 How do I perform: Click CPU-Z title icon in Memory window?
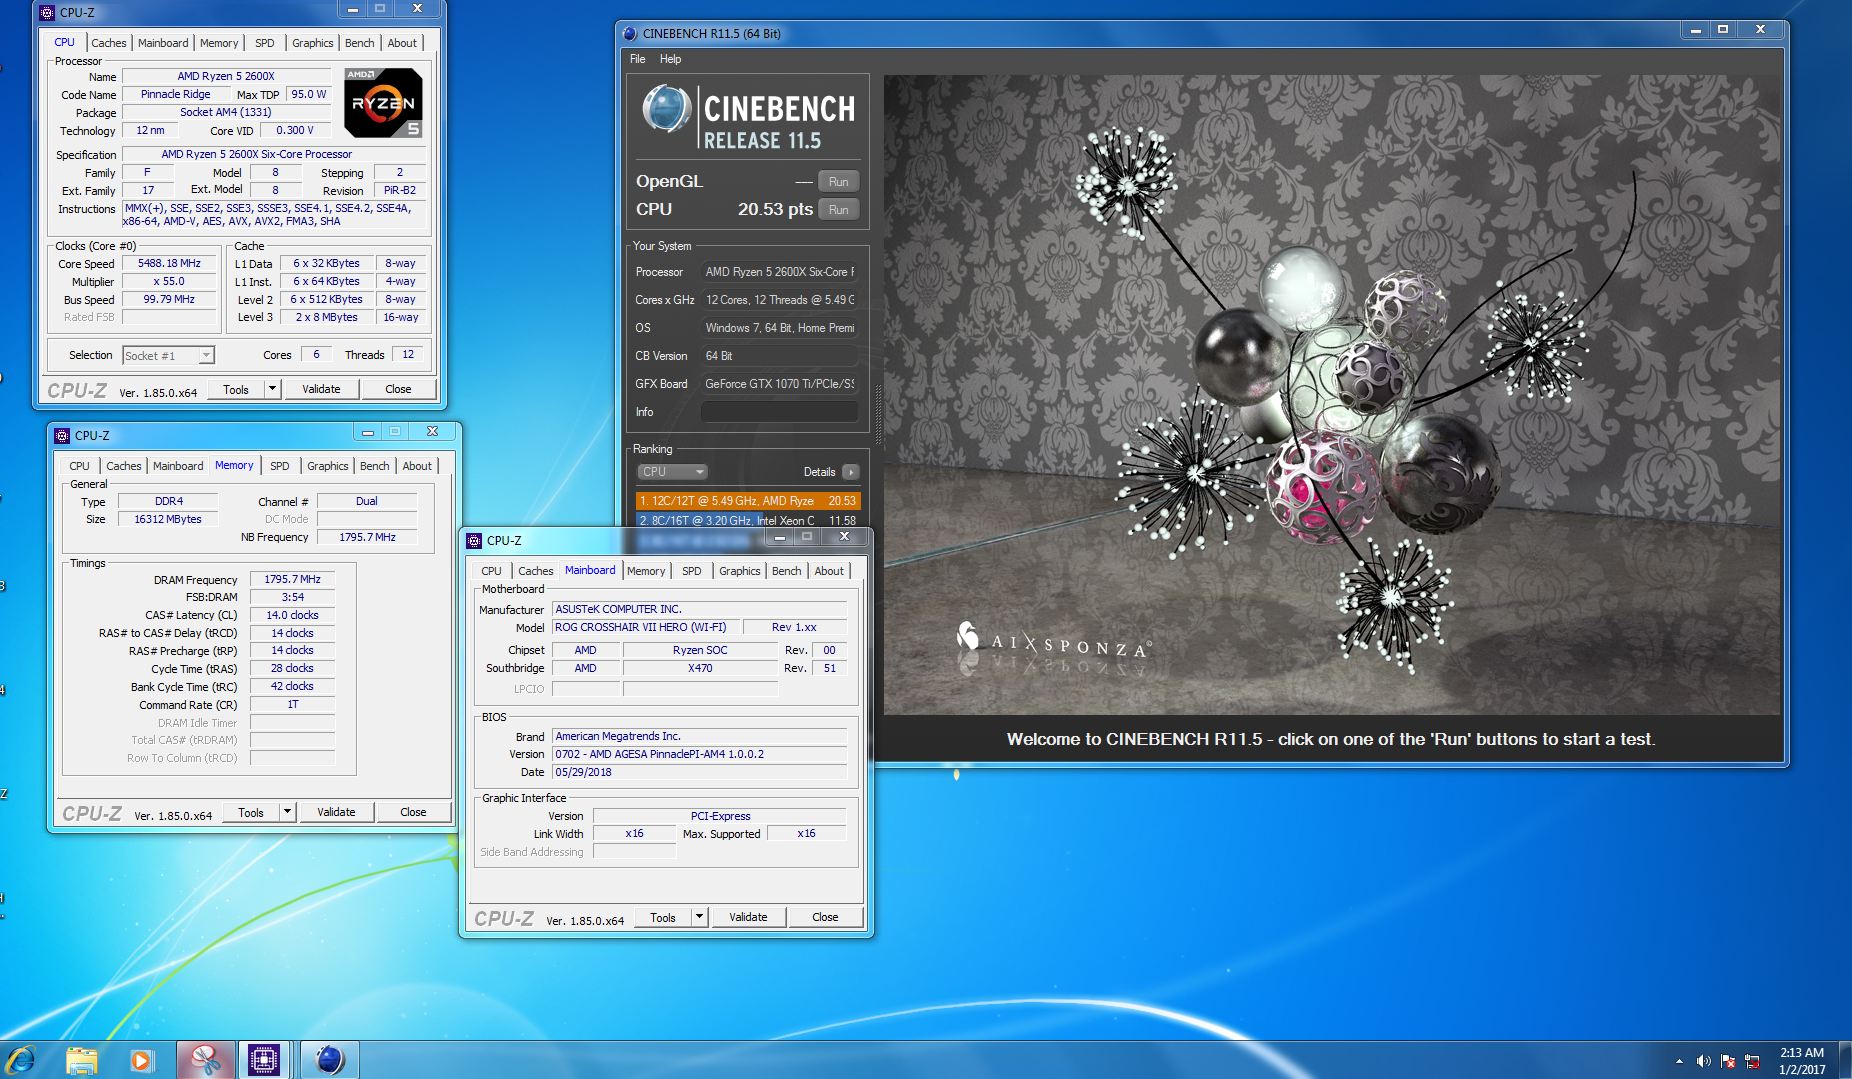click(x=62, y=435)
